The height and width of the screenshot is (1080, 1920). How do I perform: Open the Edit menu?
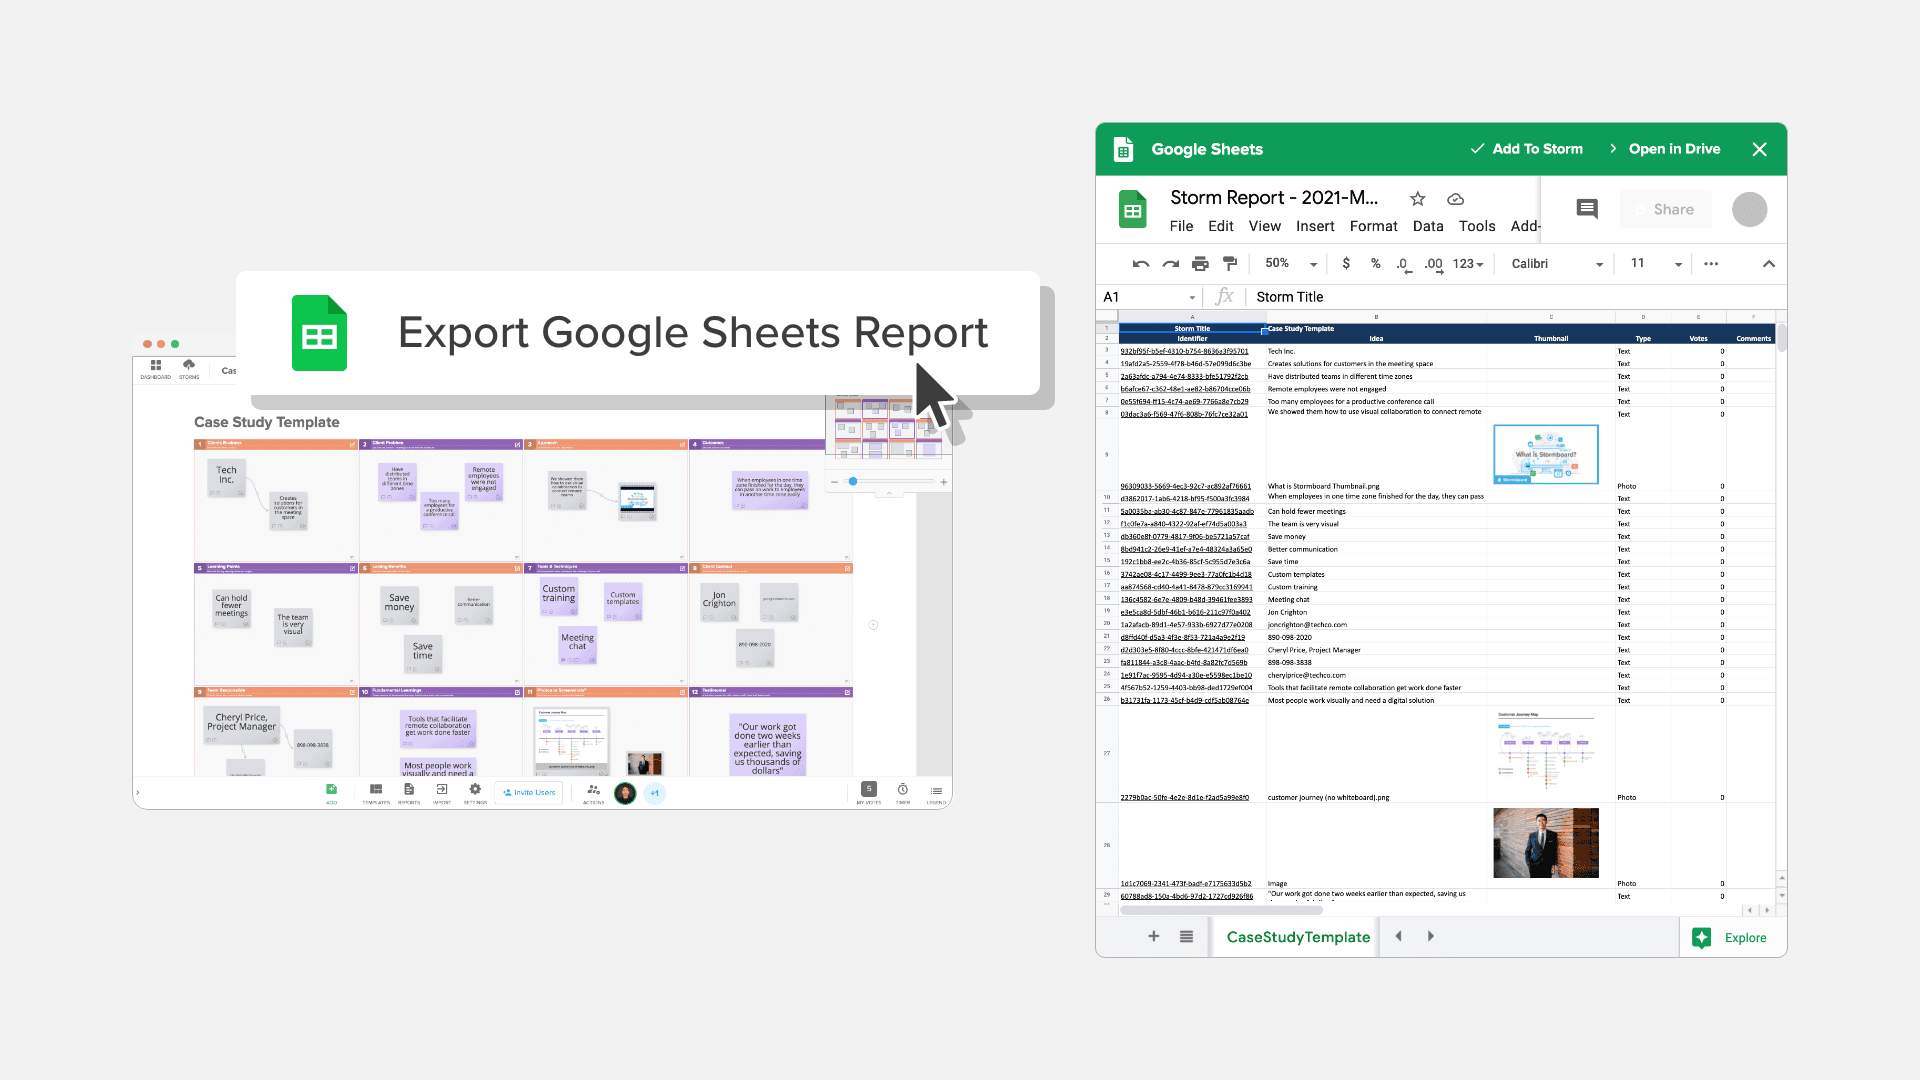click(1220, 226)
